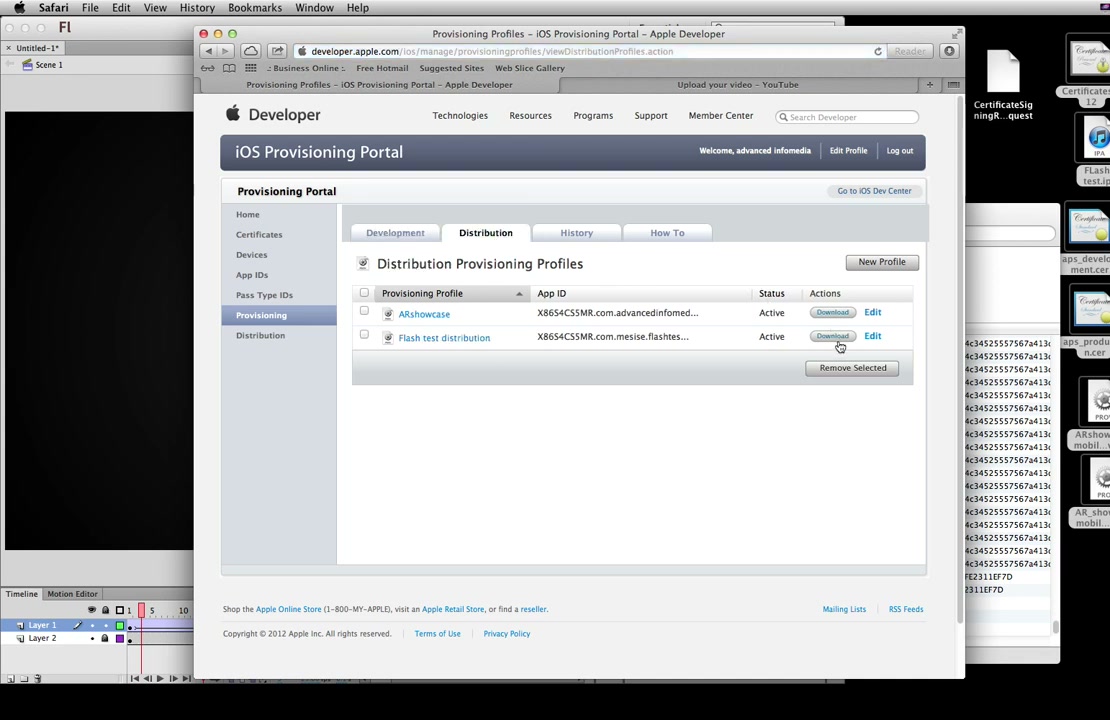
Task: Toggle Layer 1 visibility dot
Action: click(92, 625)
